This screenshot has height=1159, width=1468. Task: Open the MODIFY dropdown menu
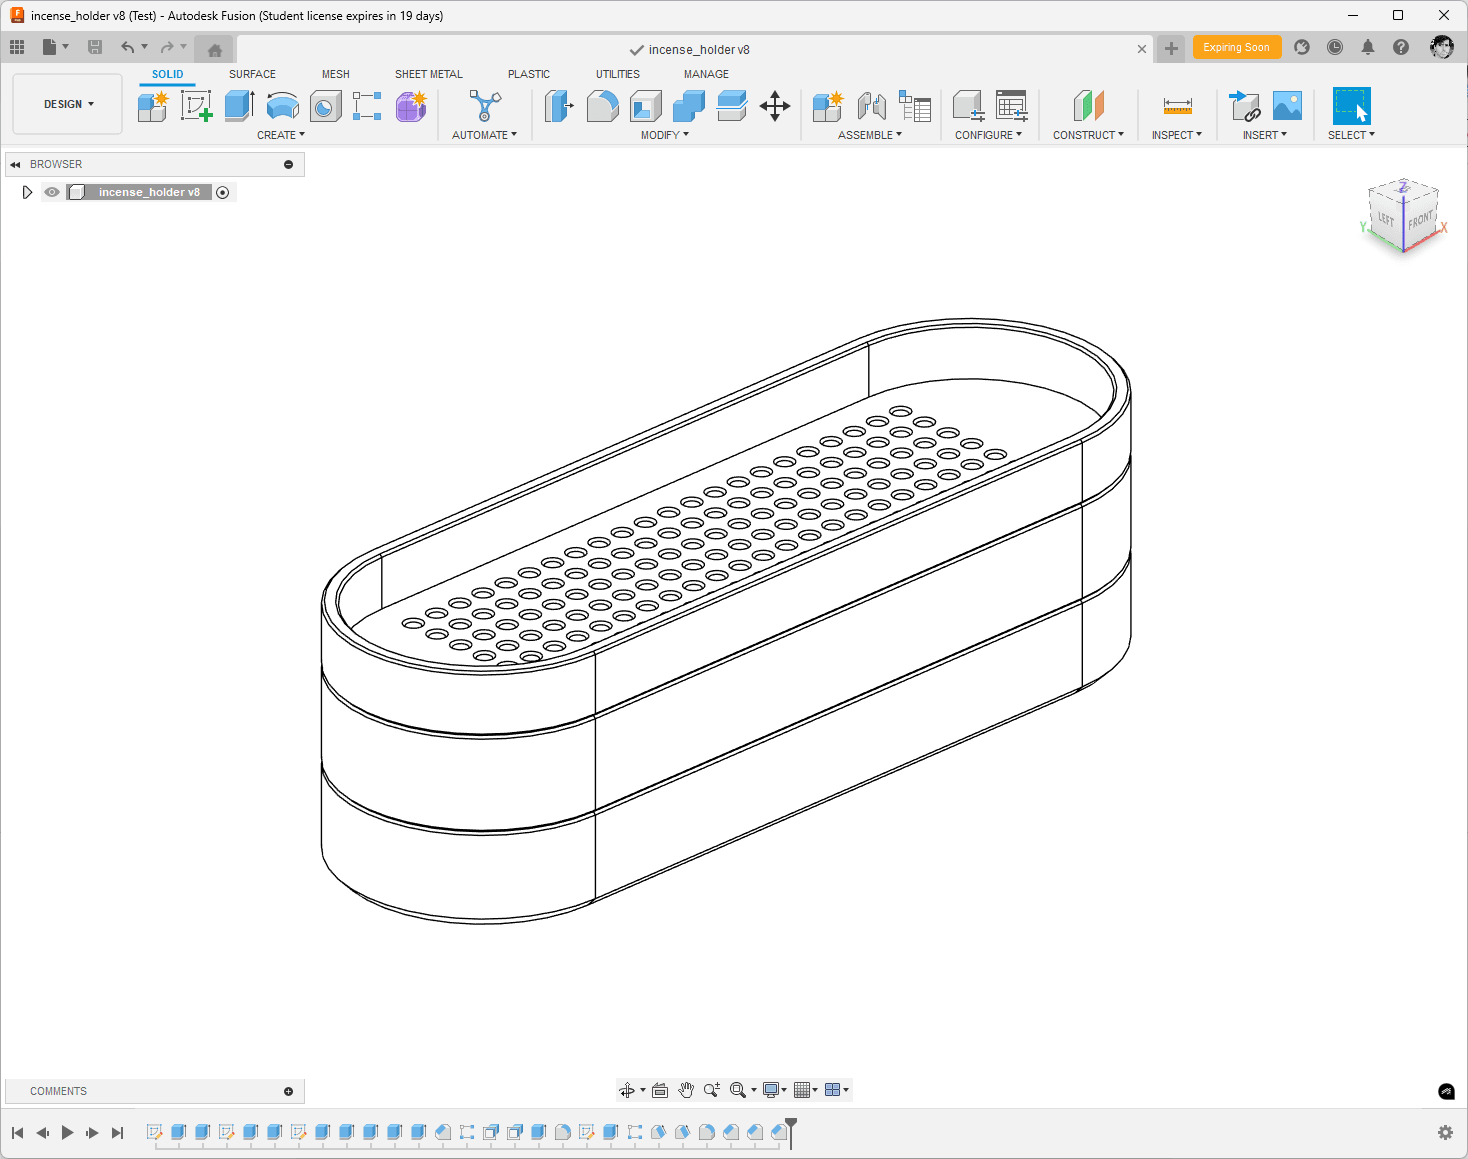click(665, 135)
